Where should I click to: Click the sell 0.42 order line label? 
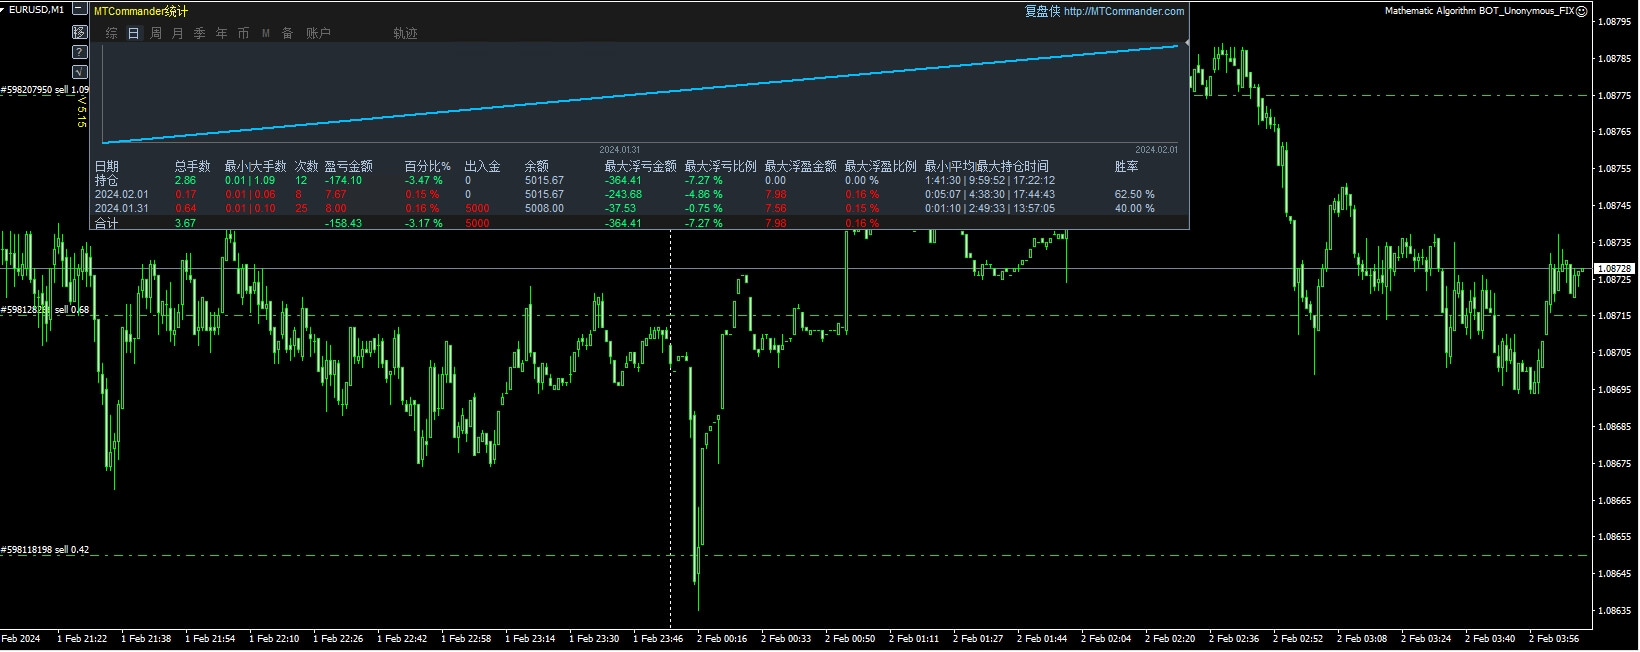pyautogui.click(x=45, y=550)
